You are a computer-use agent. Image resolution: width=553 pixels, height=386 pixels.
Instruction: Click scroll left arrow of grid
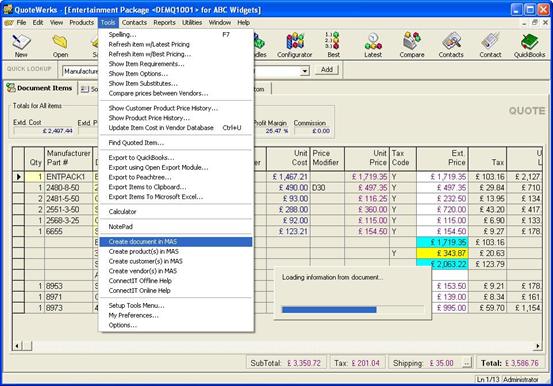[17, 346]
